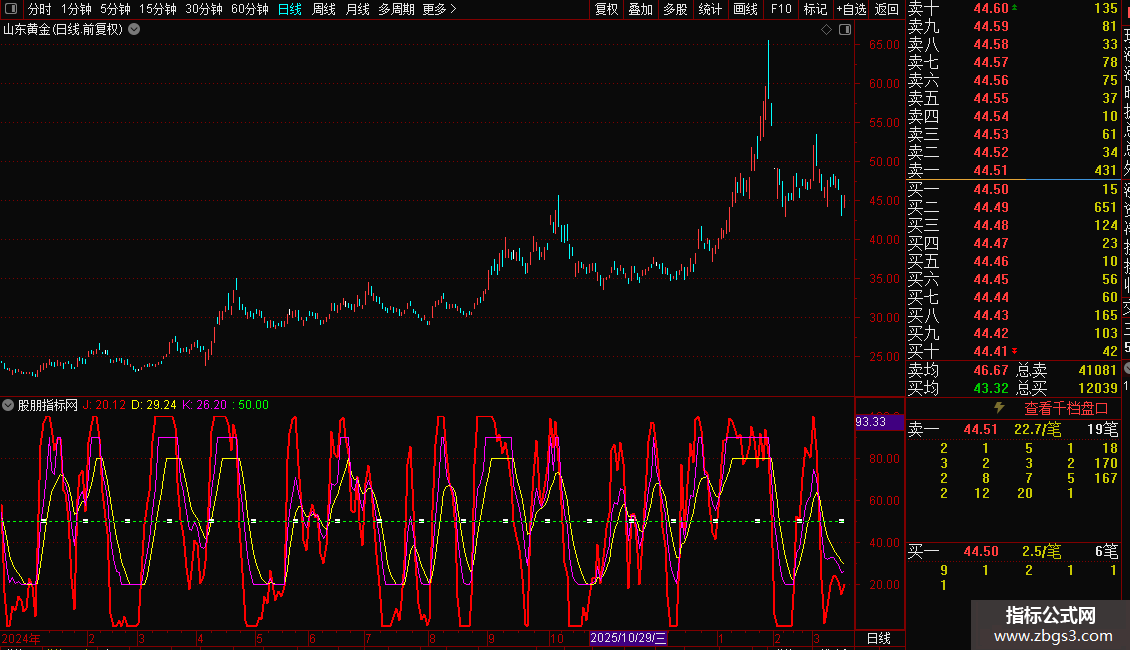This screenshot has height=650, width=1130.
Task: Click the 22.7/笔 average per order
Action: click(1038, 429)
